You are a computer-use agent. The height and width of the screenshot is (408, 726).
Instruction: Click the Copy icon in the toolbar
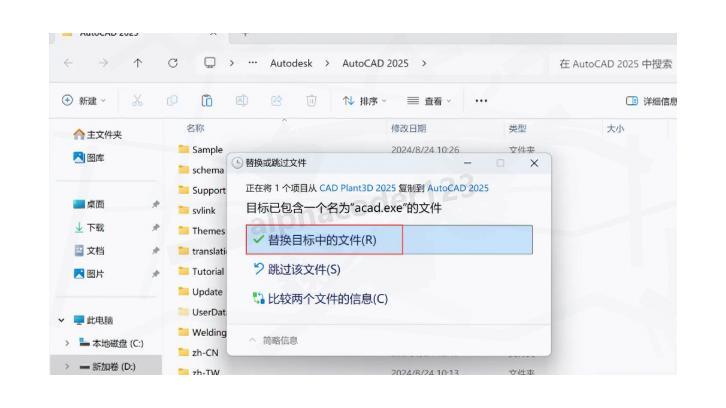(172, 100)
